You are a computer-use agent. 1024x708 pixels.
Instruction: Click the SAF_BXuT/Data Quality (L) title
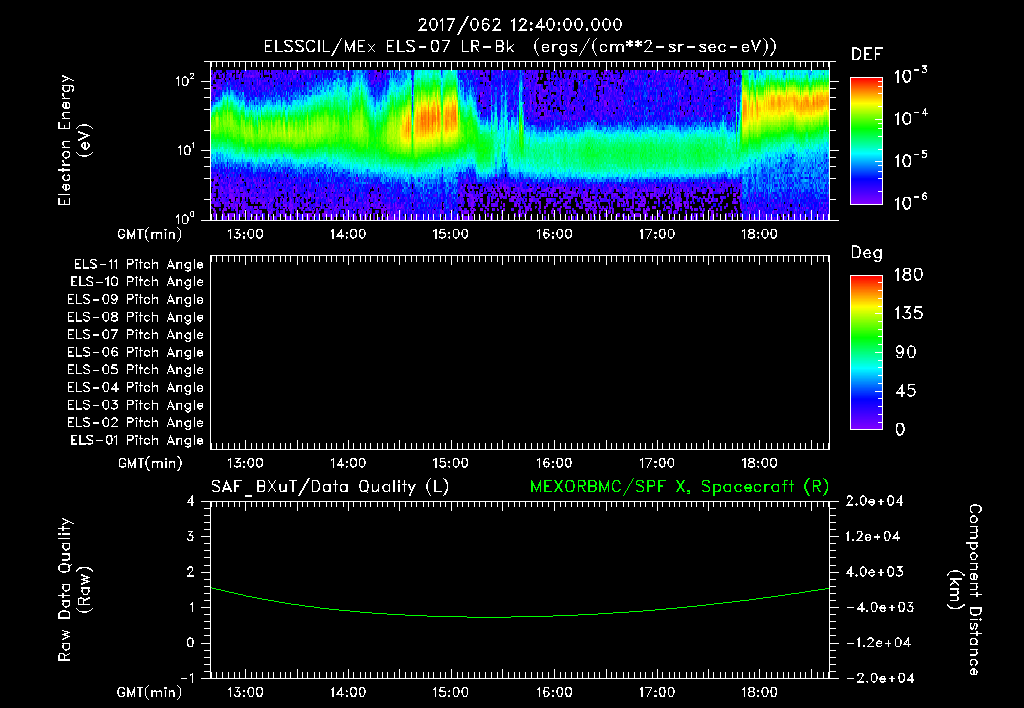click(330, 487)
